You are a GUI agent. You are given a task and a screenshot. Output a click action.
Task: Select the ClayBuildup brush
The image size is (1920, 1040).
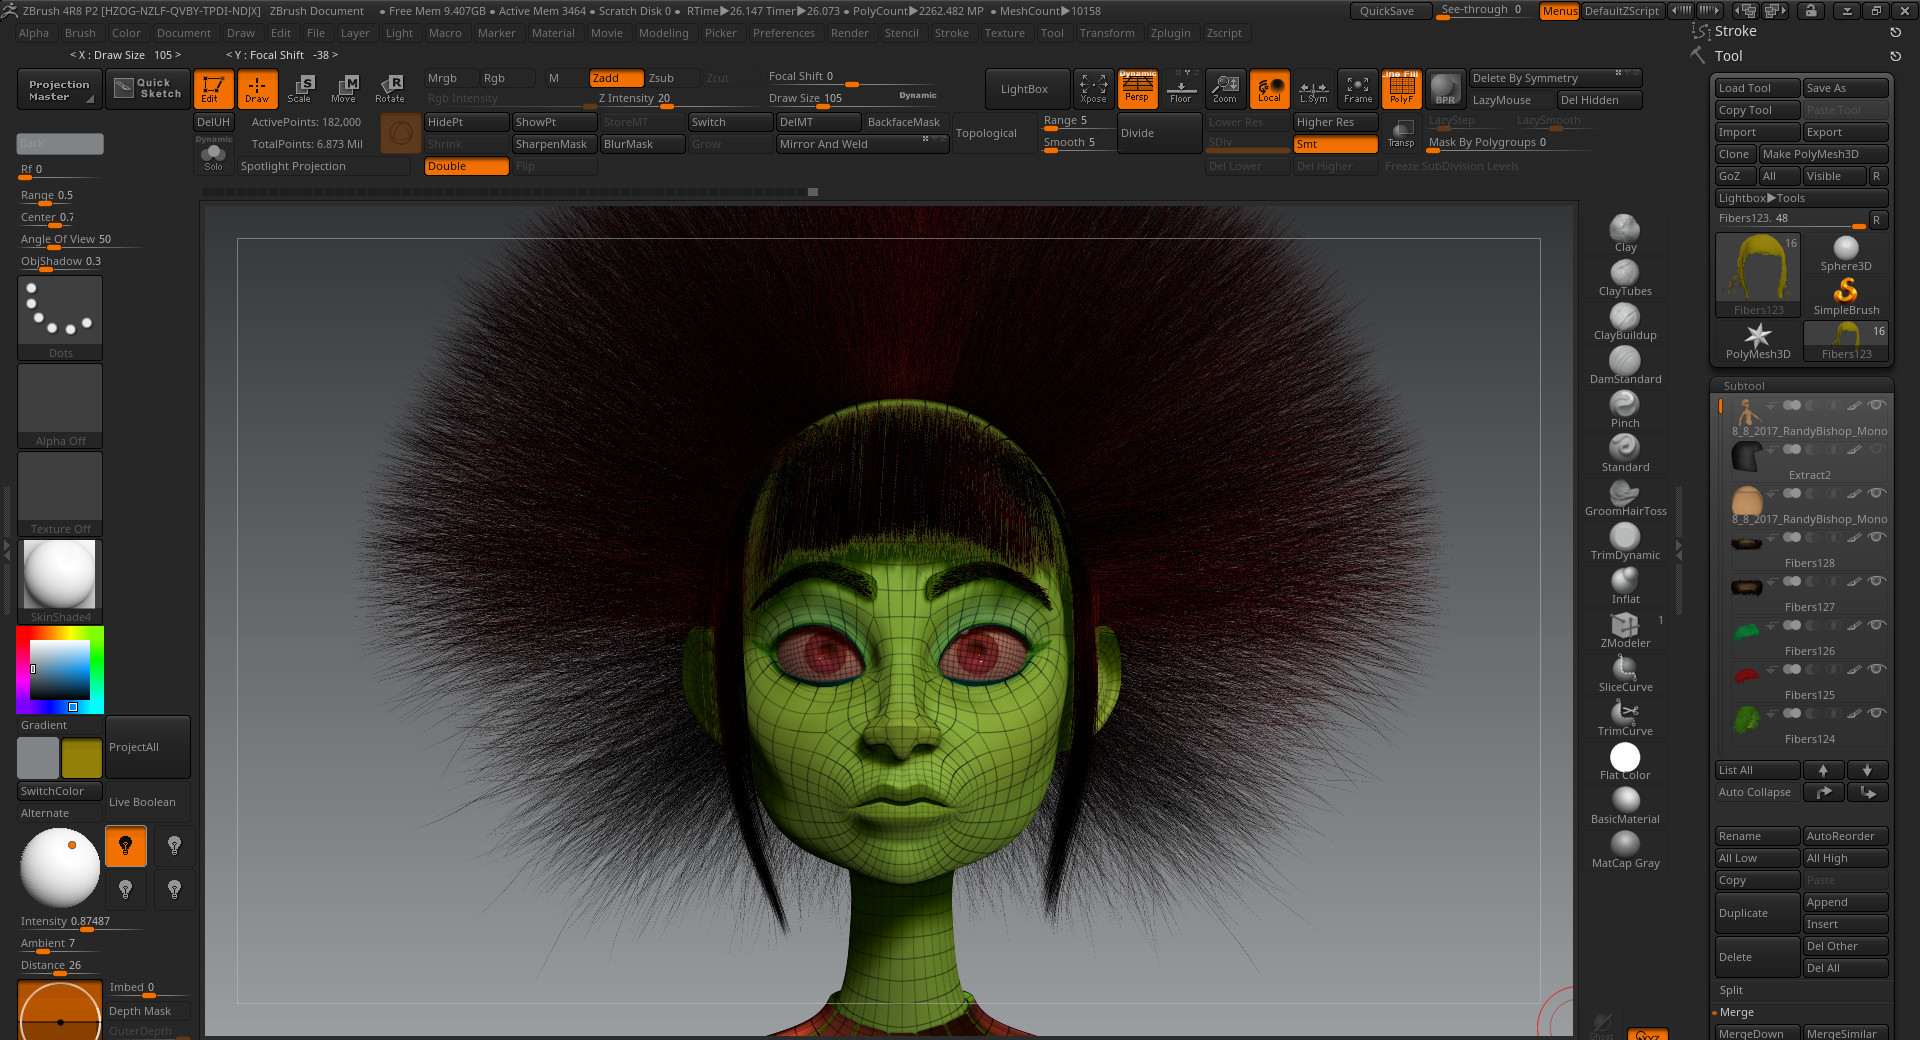tap(1624, 318)
